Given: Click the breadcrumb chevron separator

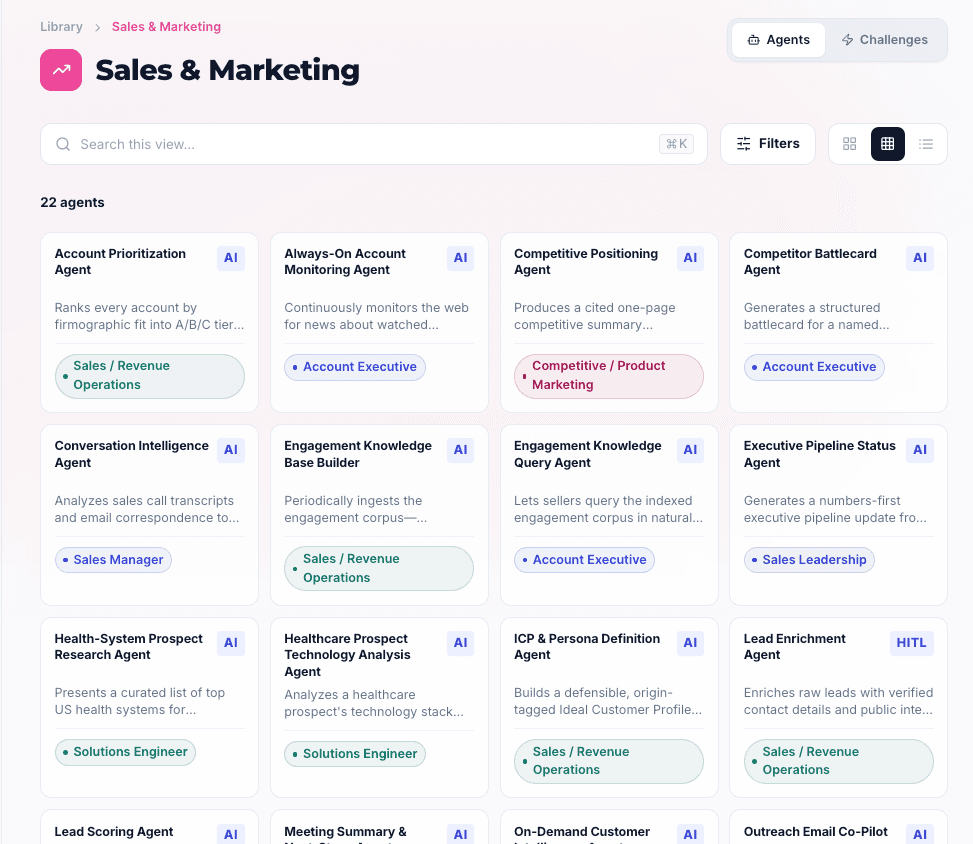Looking at the screenshot, I should pos(97,27).
